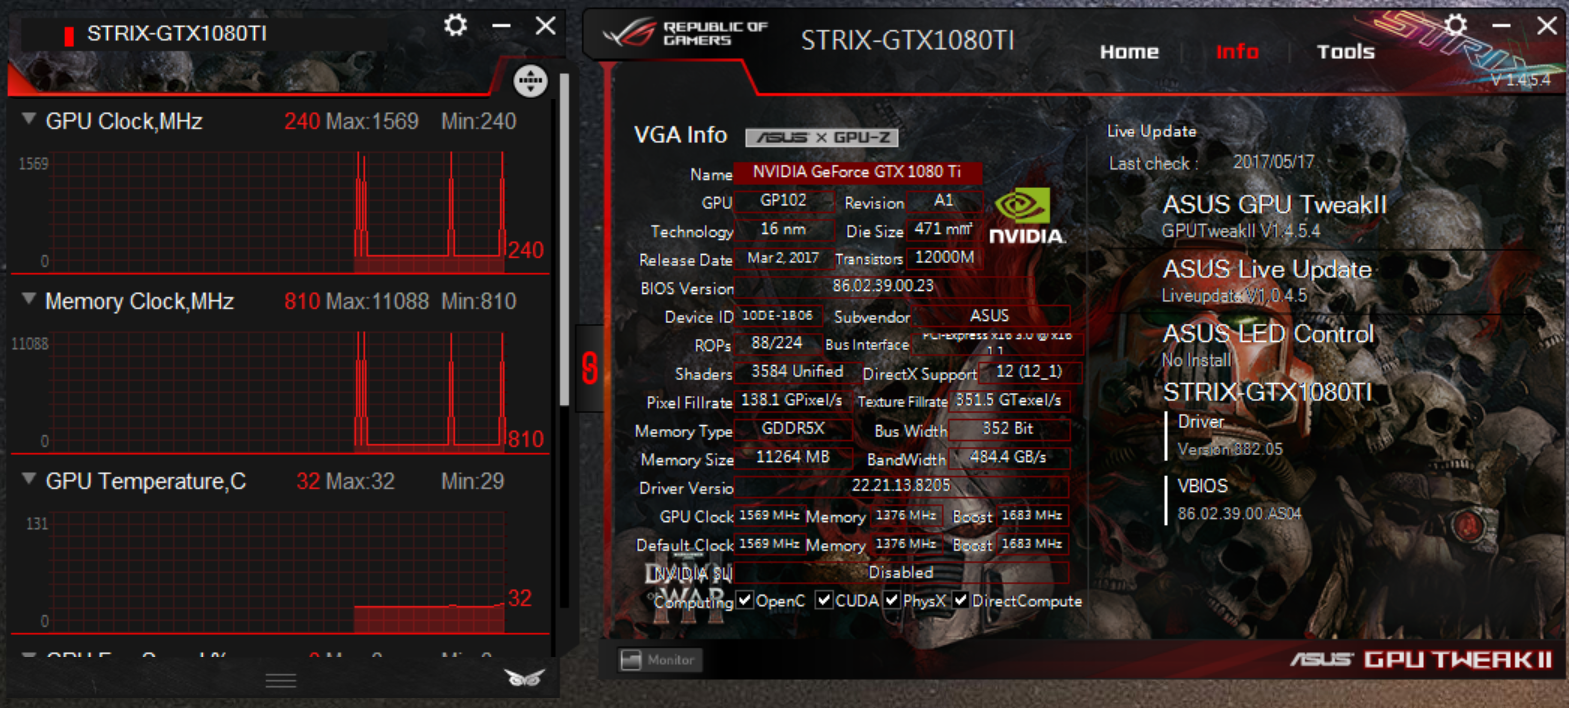This screenshot has height=708, width=1569.
Task: Click the ASUS x GPU-Z button
Action: pyautogui.click(x=822, y=137)
